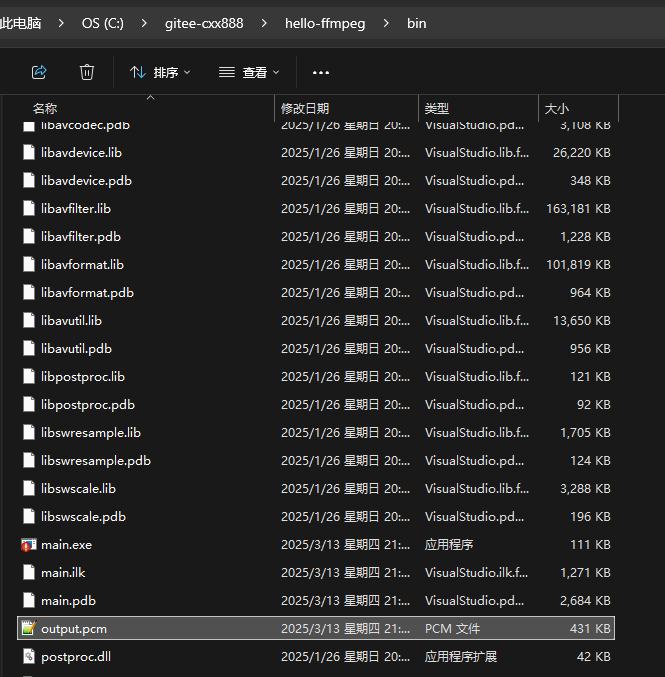The image size is (665, 677).
Task: Open the 查看 view dropdown
Action: pyautogui.click(x=249, y=72)
